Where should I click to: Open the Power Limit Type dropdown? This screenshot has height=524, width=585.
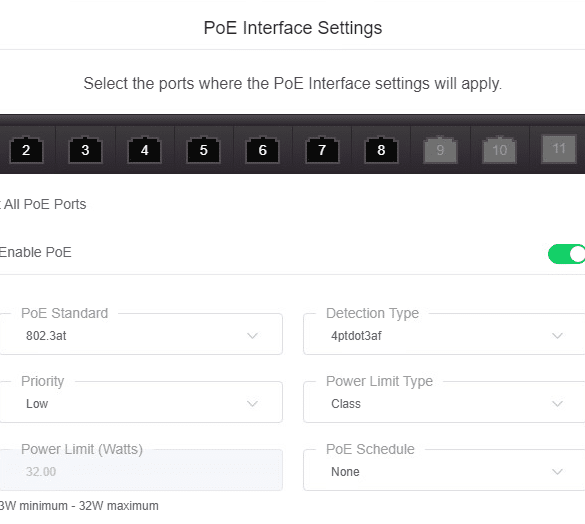pyautogui.click(x=444, y=402)
